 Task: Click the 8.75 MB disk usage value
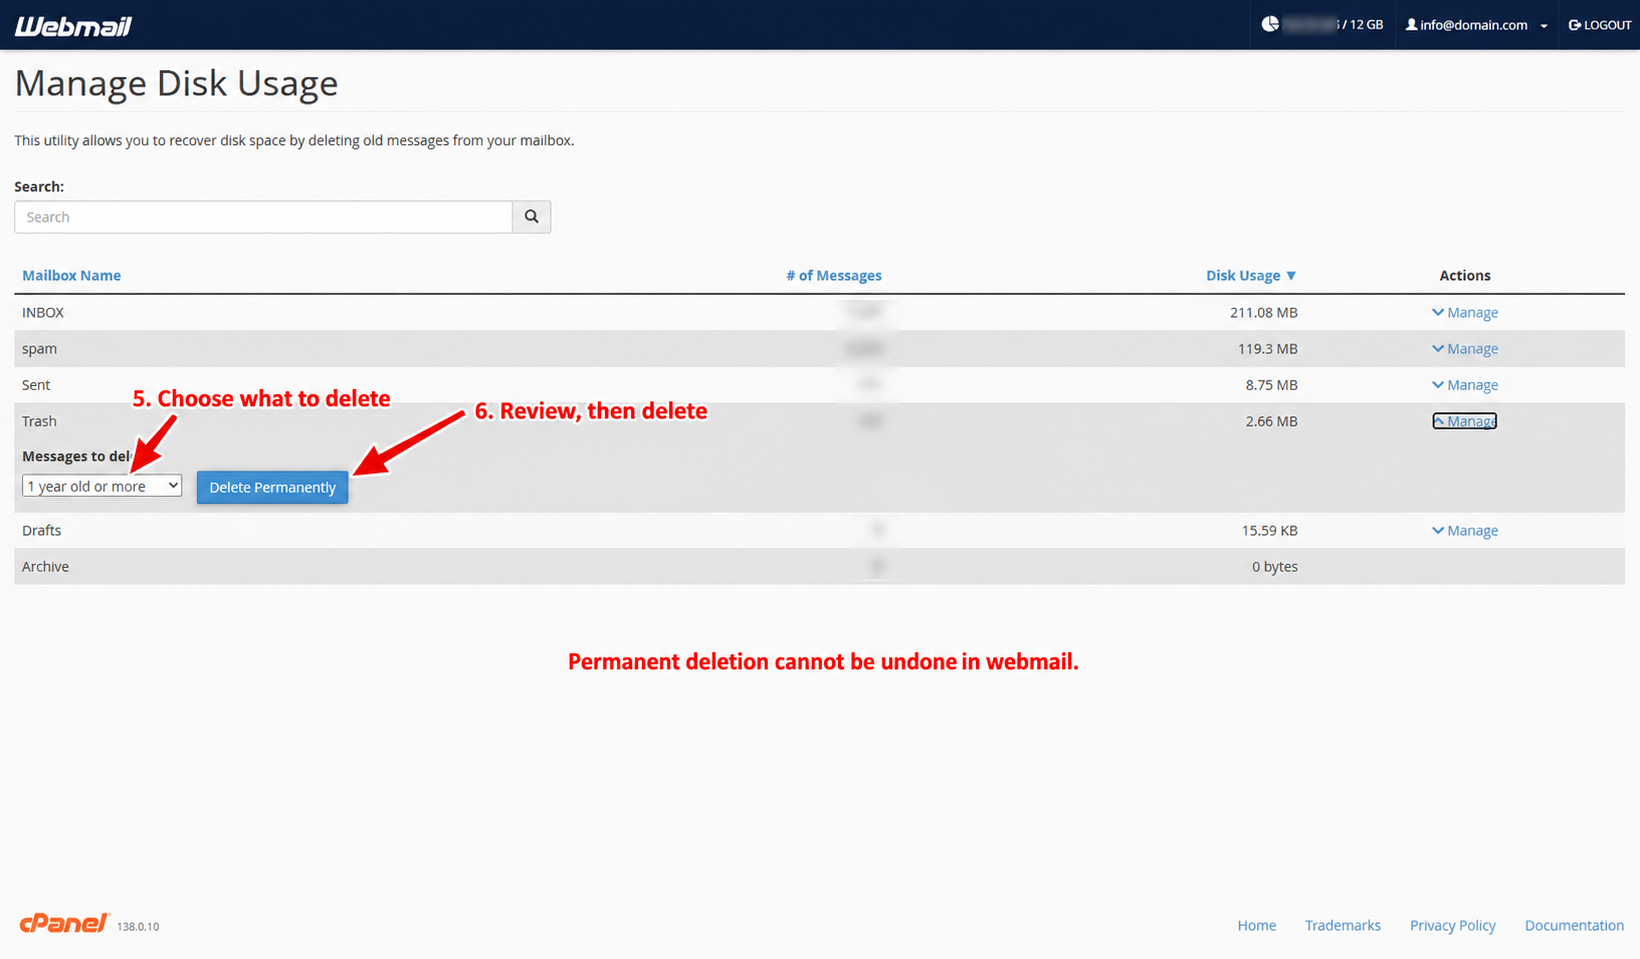point(1272,384)
